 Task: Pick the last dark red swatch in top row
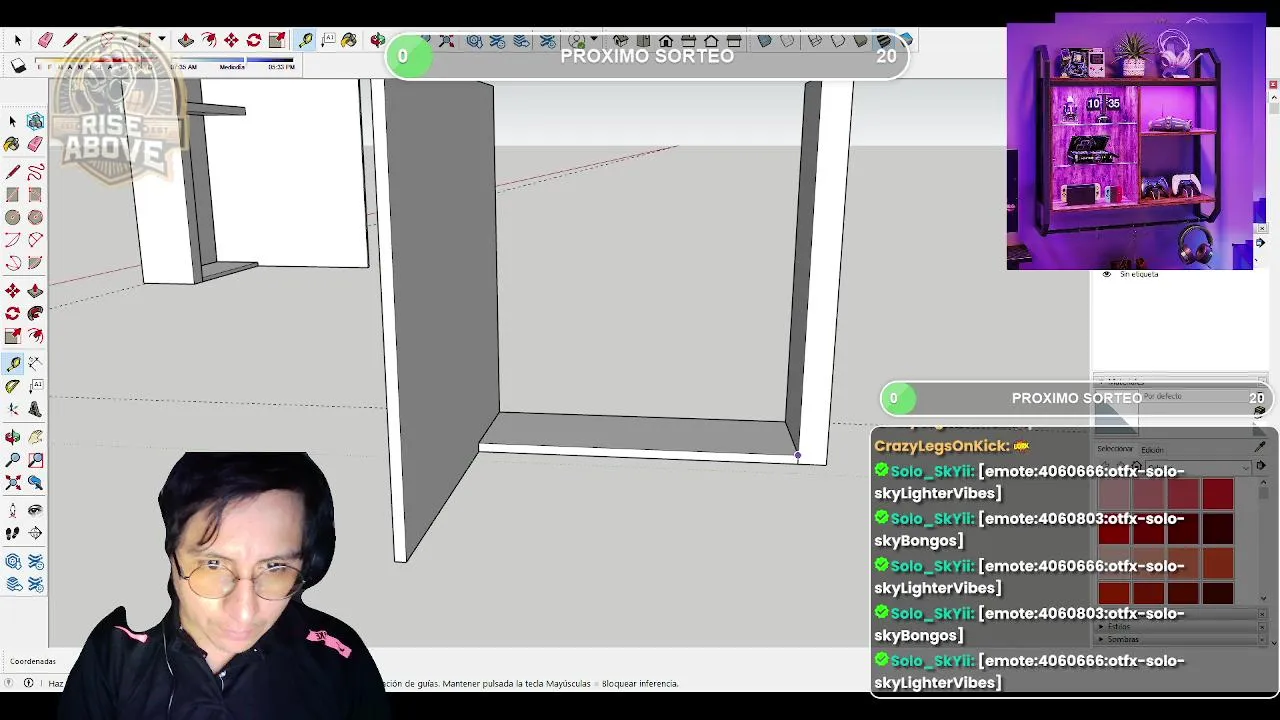tap(1218, 494)
